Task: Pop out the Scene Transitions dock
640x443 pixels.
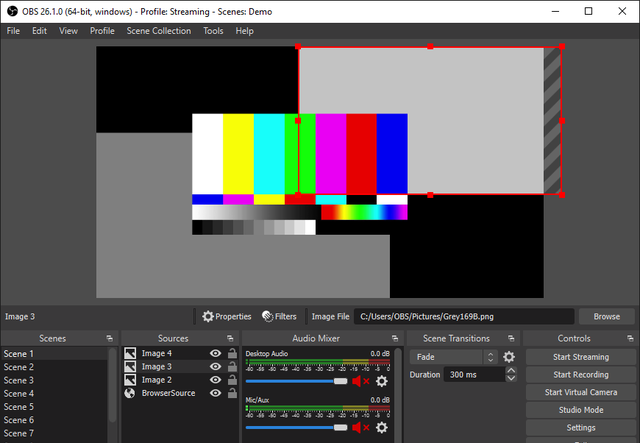Action: point(511,338)
